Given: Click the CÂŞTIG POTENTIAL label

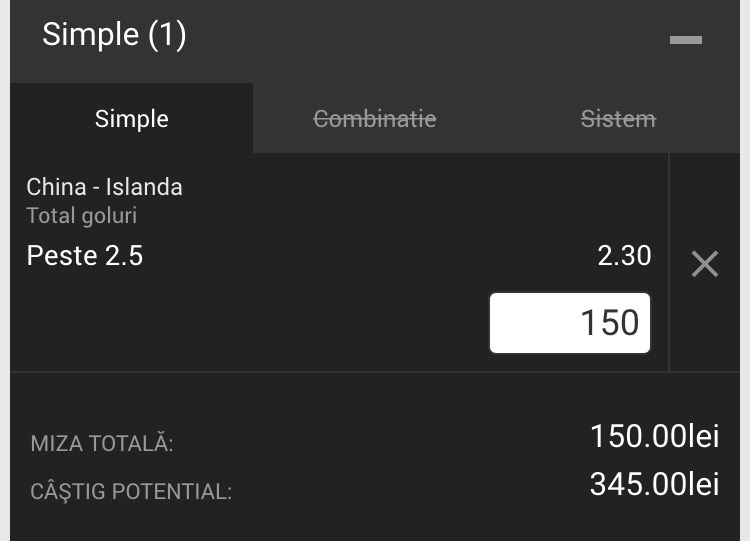Looking at the screenshot, I should point(131,491).
